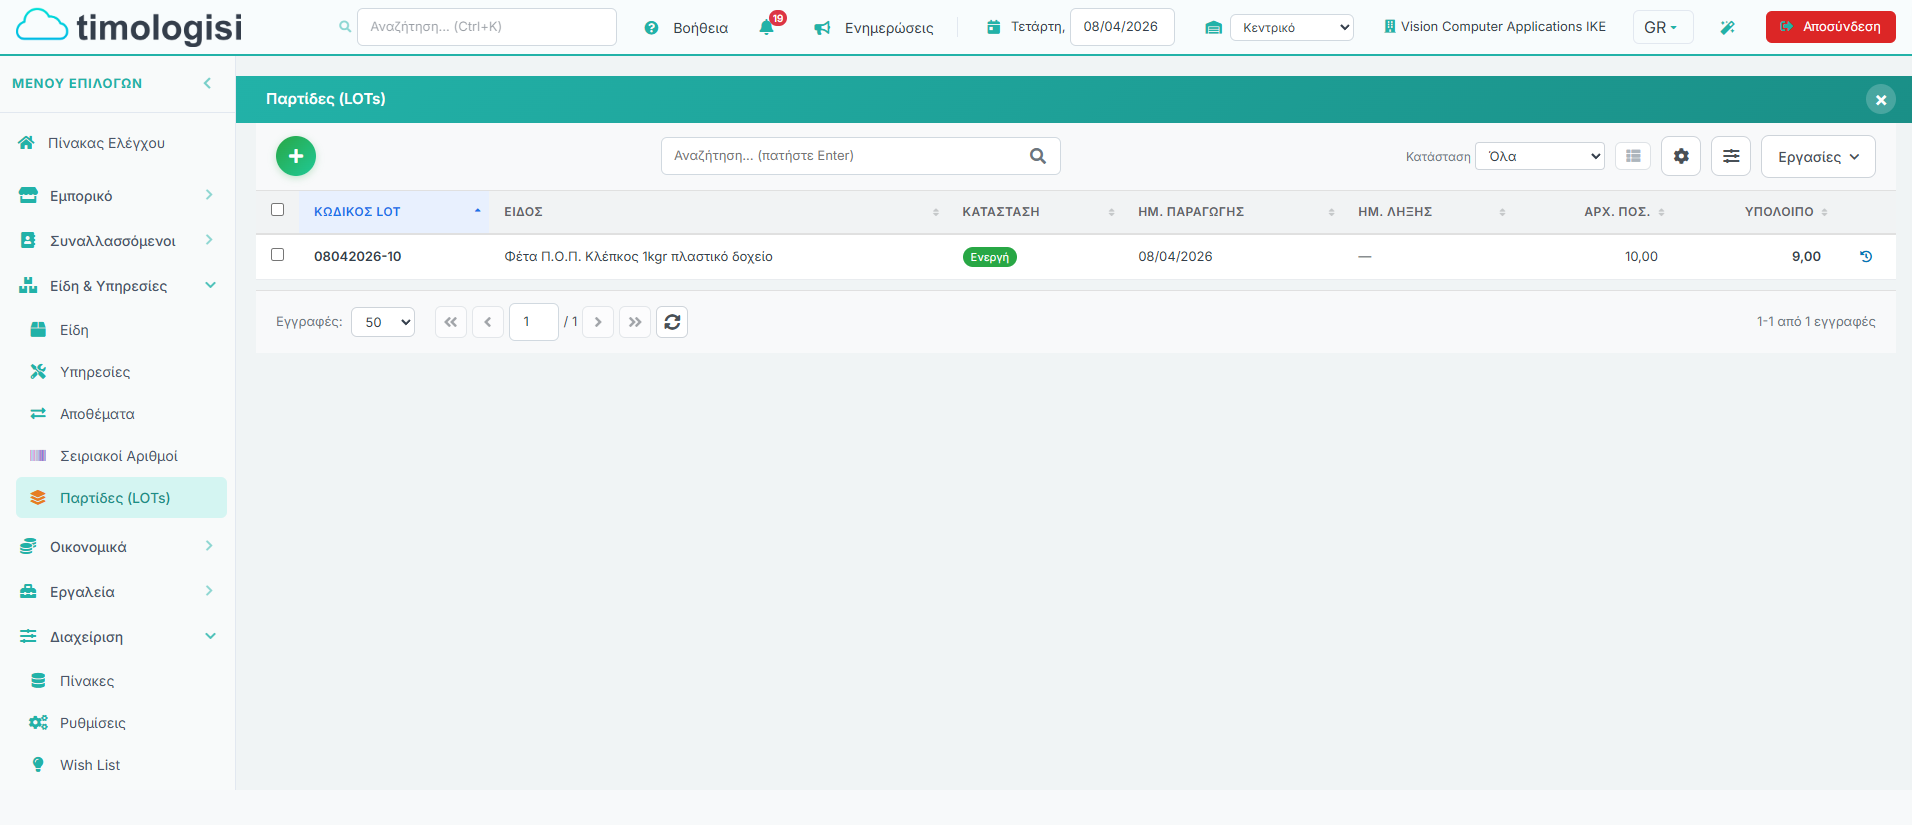The image size is (1912, 825).
Task: Open the Wish List item
Action: tap(121, 765)
